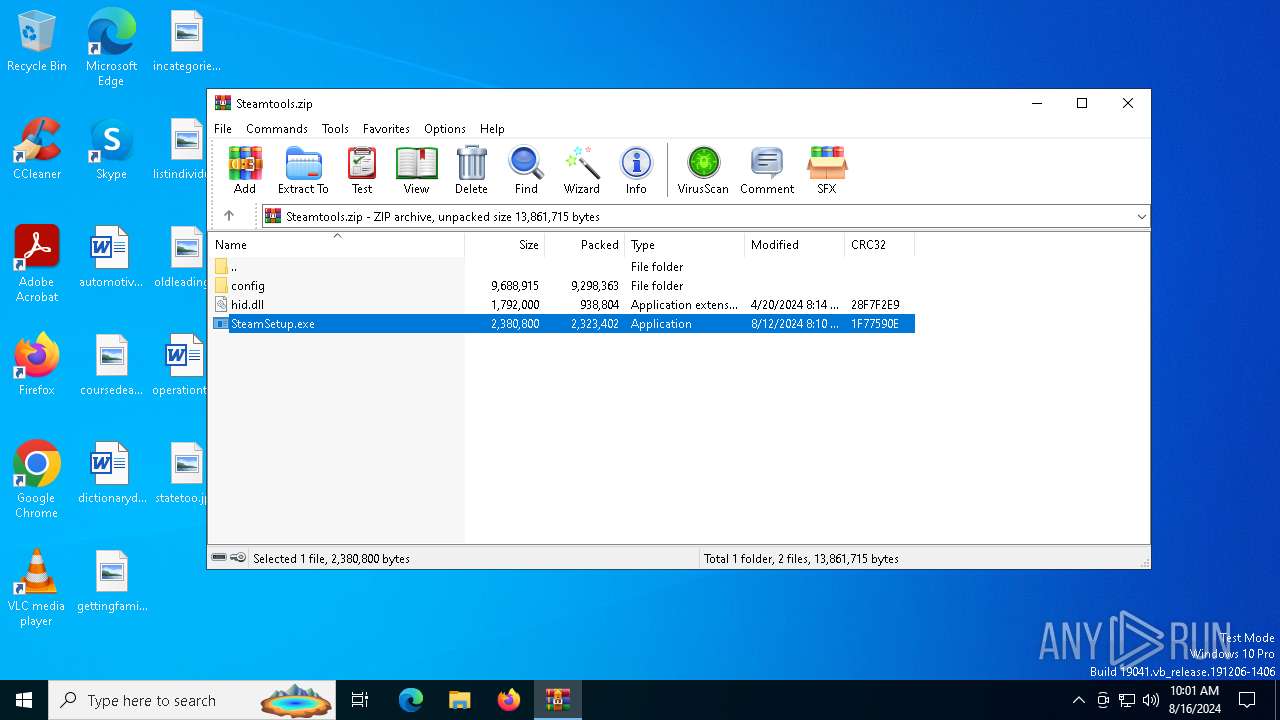
Task: Expand the archive path dropdown
Action: pyautogui.click(x=1141, y=216)
